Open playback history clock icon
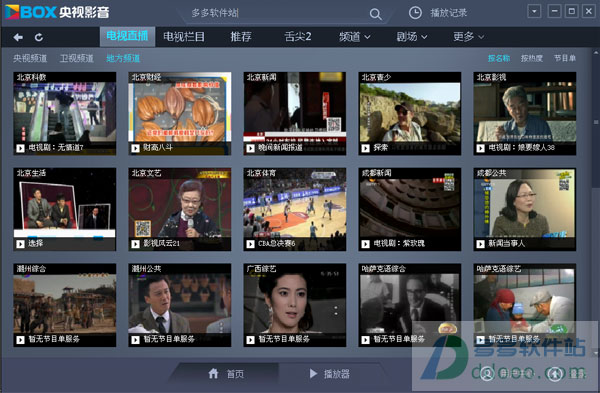Screen dimensions: 600x393 click(415, 13)
